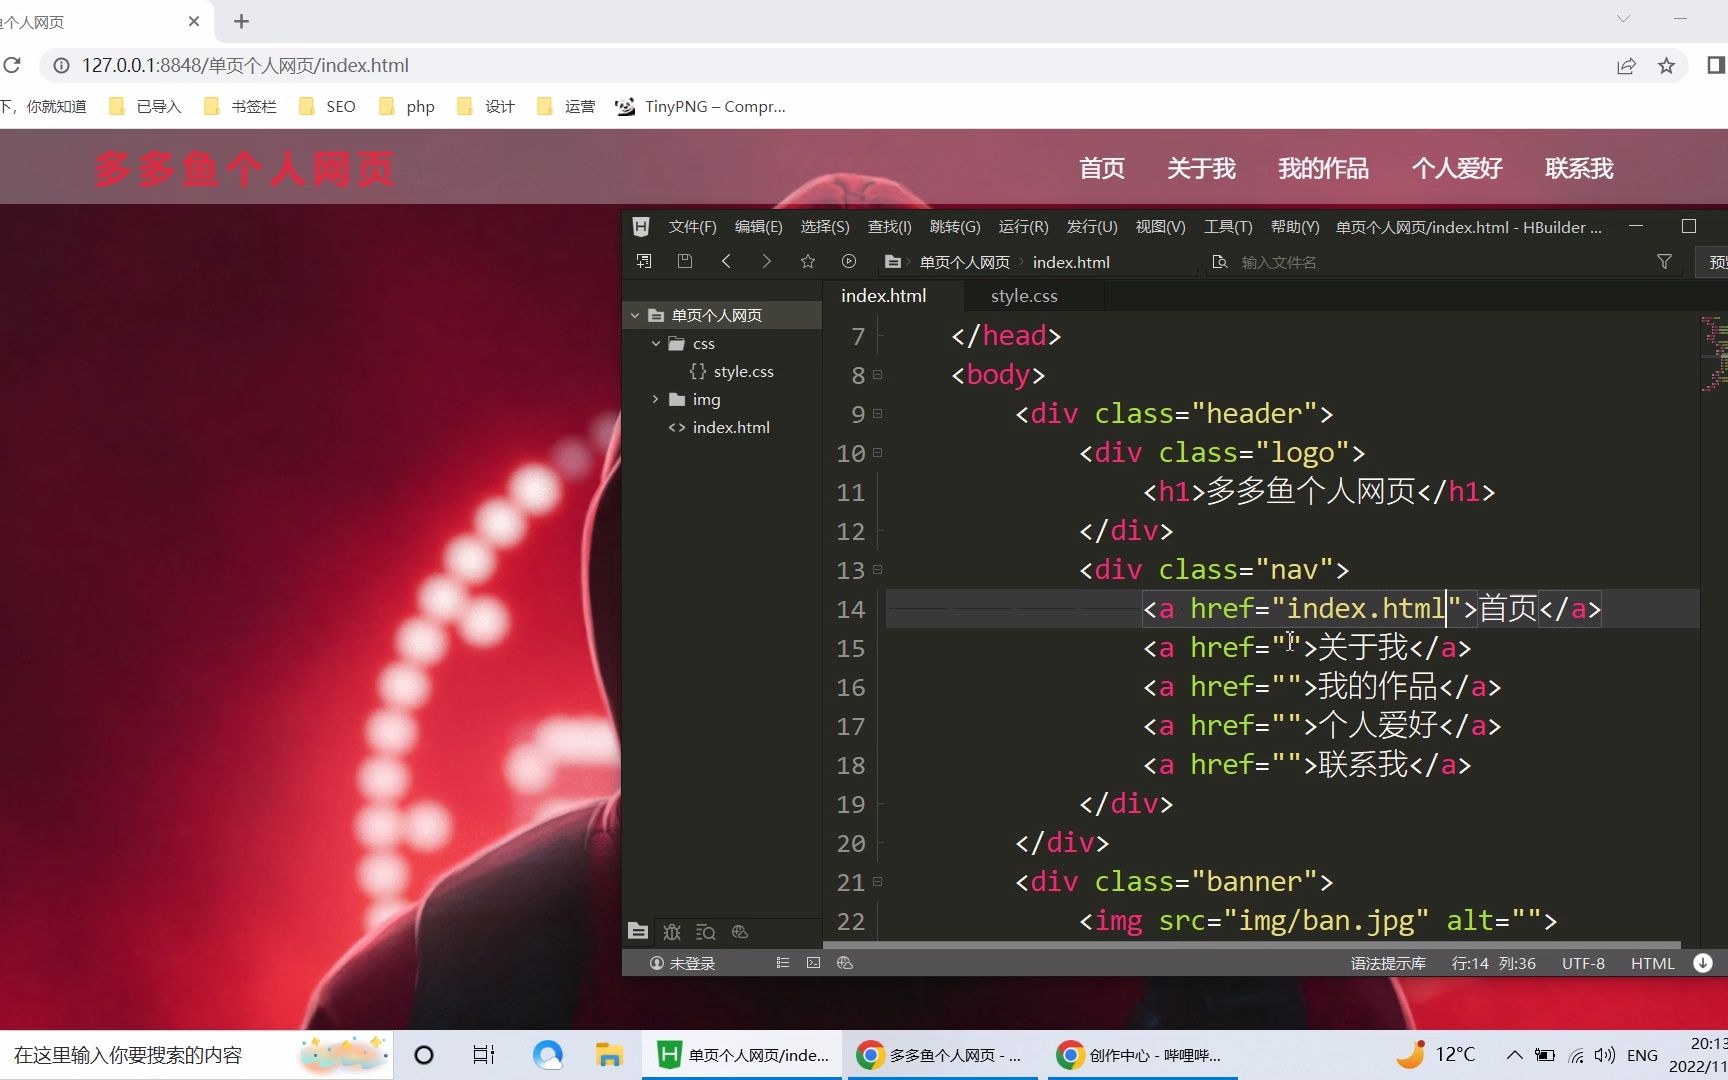Image resolution: width=1728 pixels, height=1080 pixels.
Task: Click the file search icon beside filename input
Action: point(1219,262)
